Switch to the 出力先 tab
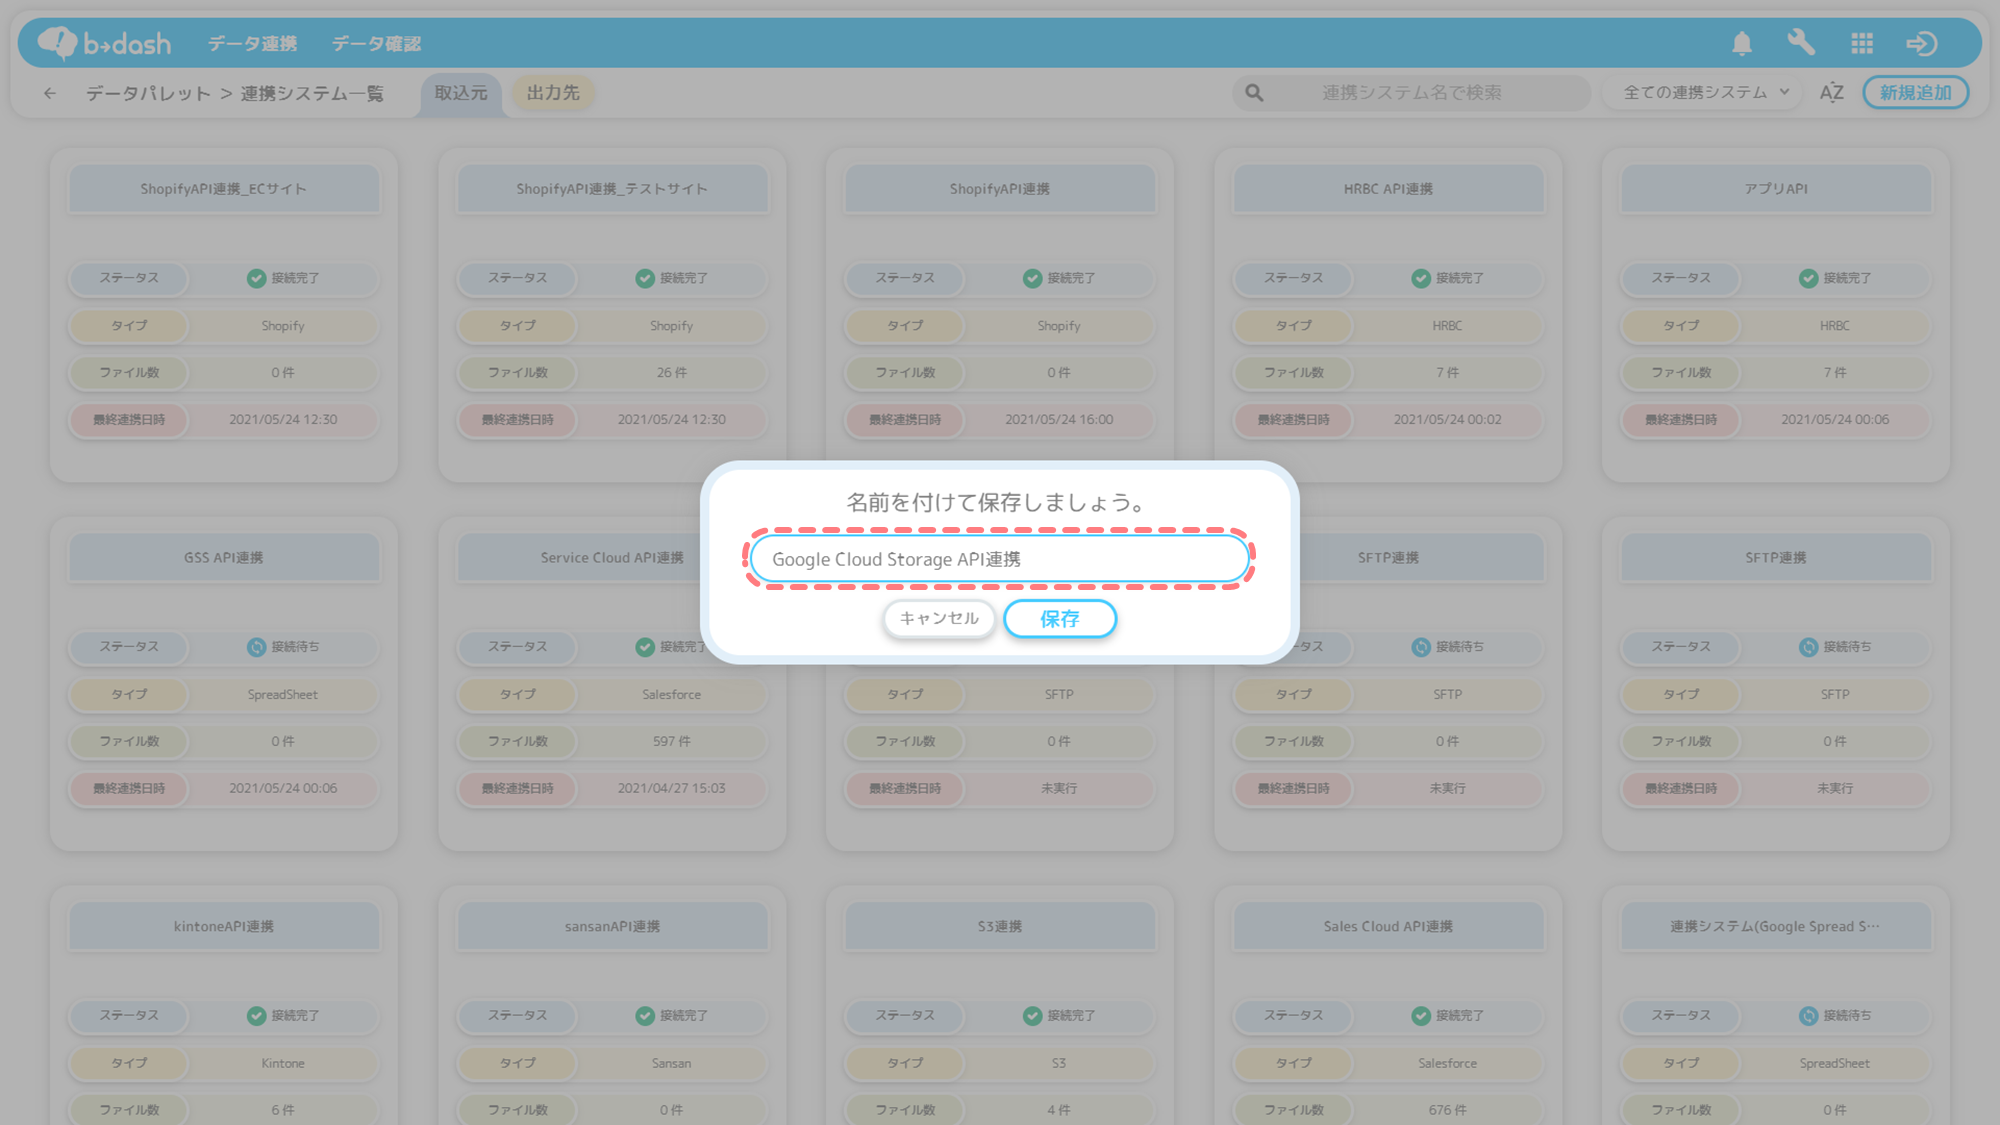 tap(553, 93)
